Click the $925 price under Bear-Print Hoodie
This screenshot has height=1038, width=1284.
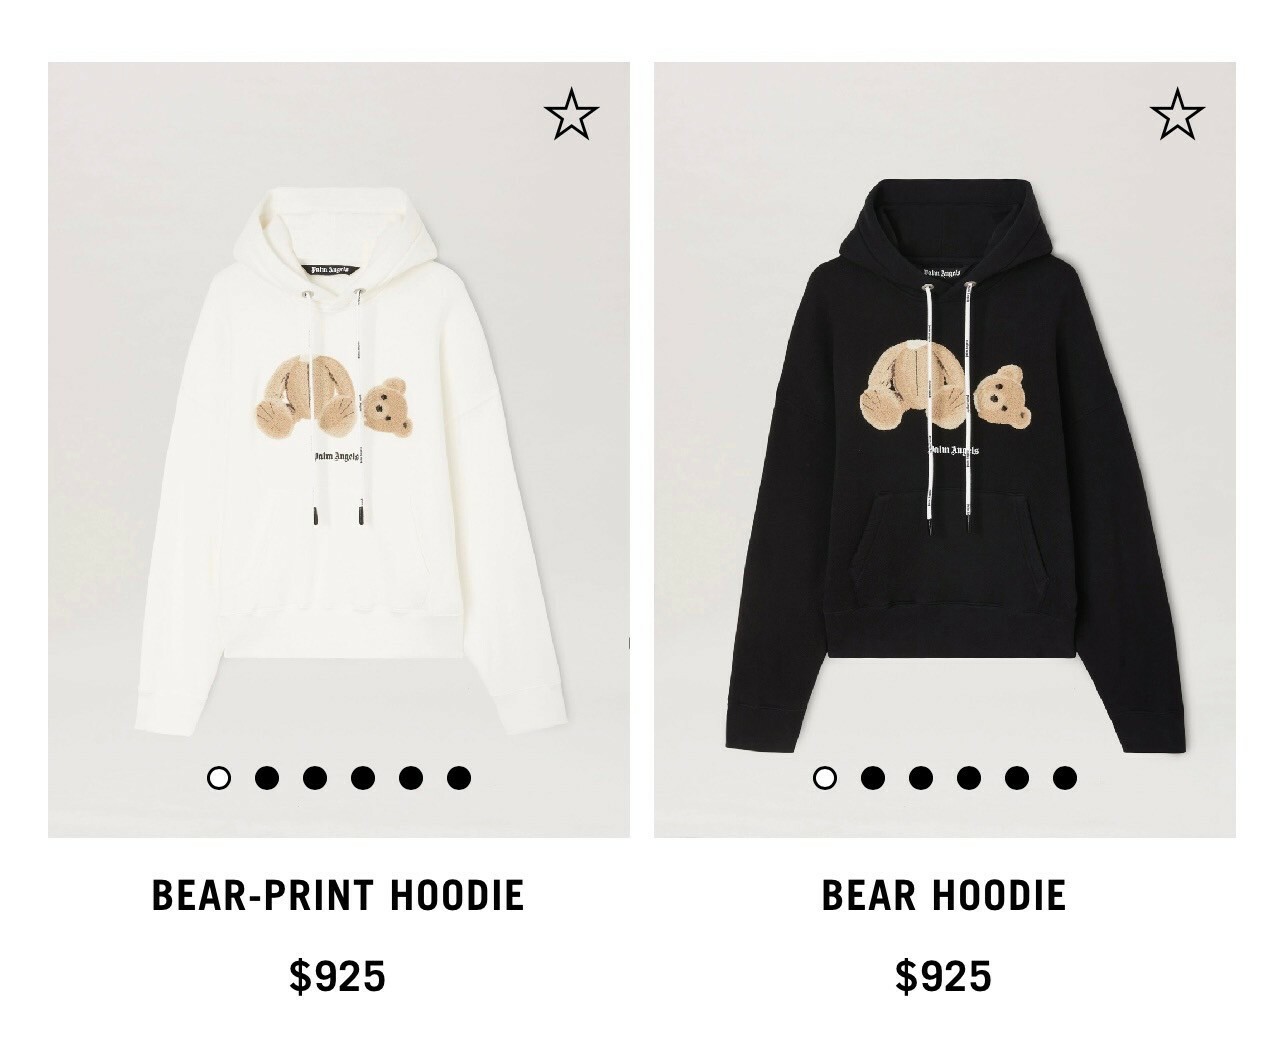[338, 976]
